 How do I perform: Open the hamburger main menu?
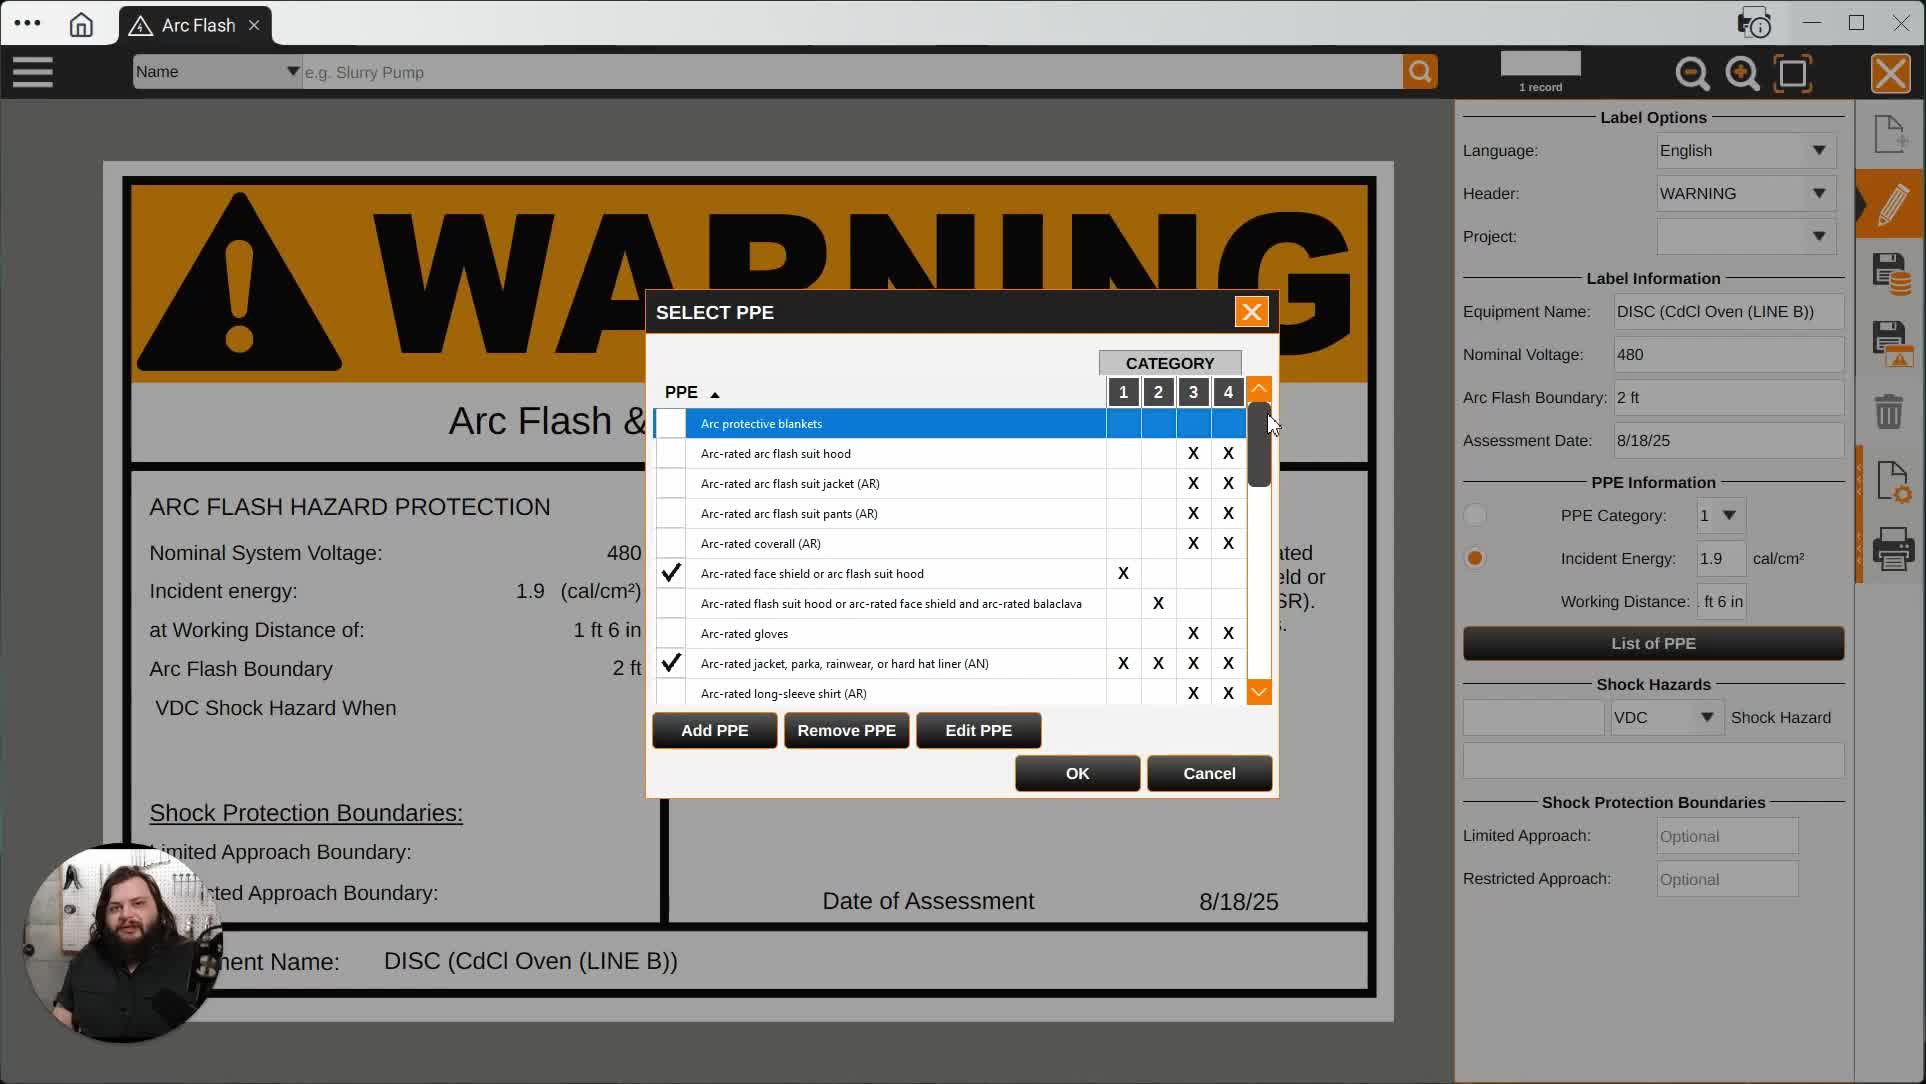click(32, 72)
